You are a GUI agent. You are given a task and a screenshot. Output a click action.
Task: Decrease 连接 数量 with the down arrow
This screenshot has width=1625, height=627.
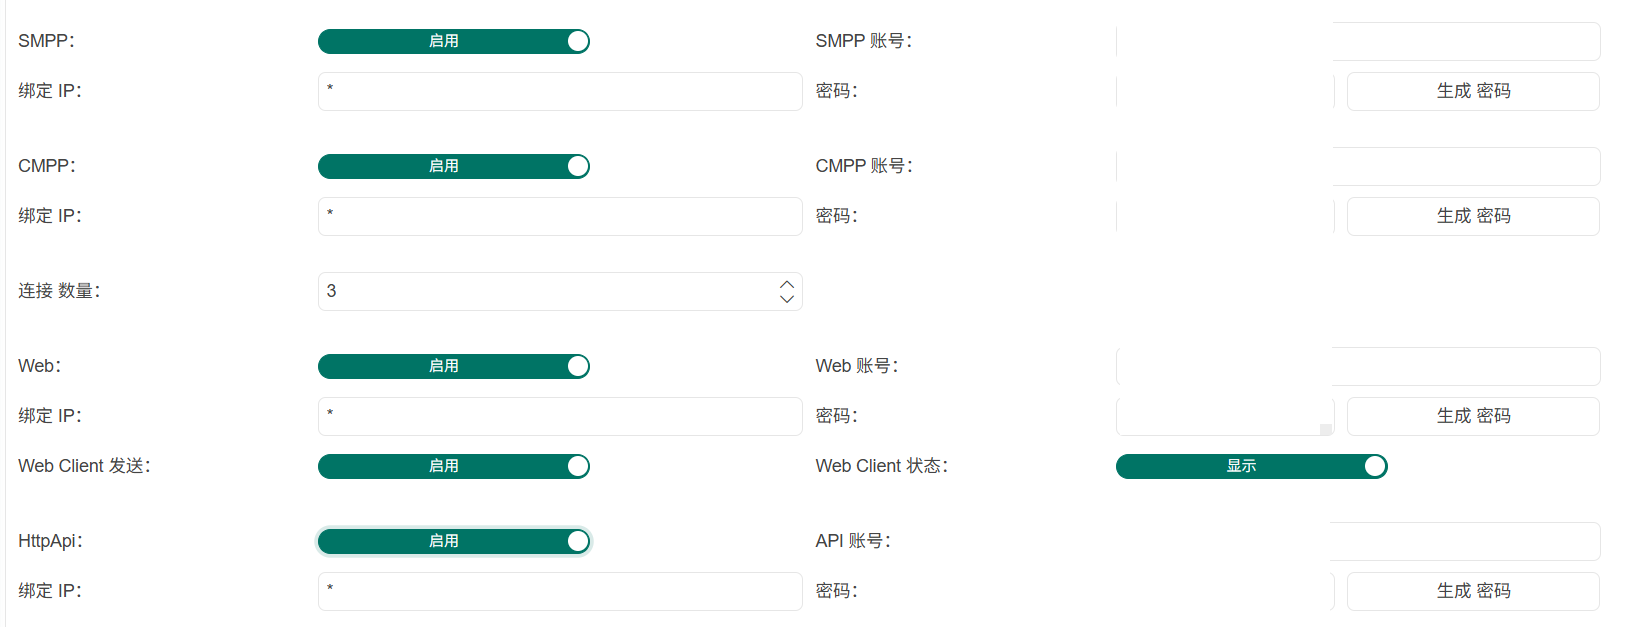click(787, 298)
